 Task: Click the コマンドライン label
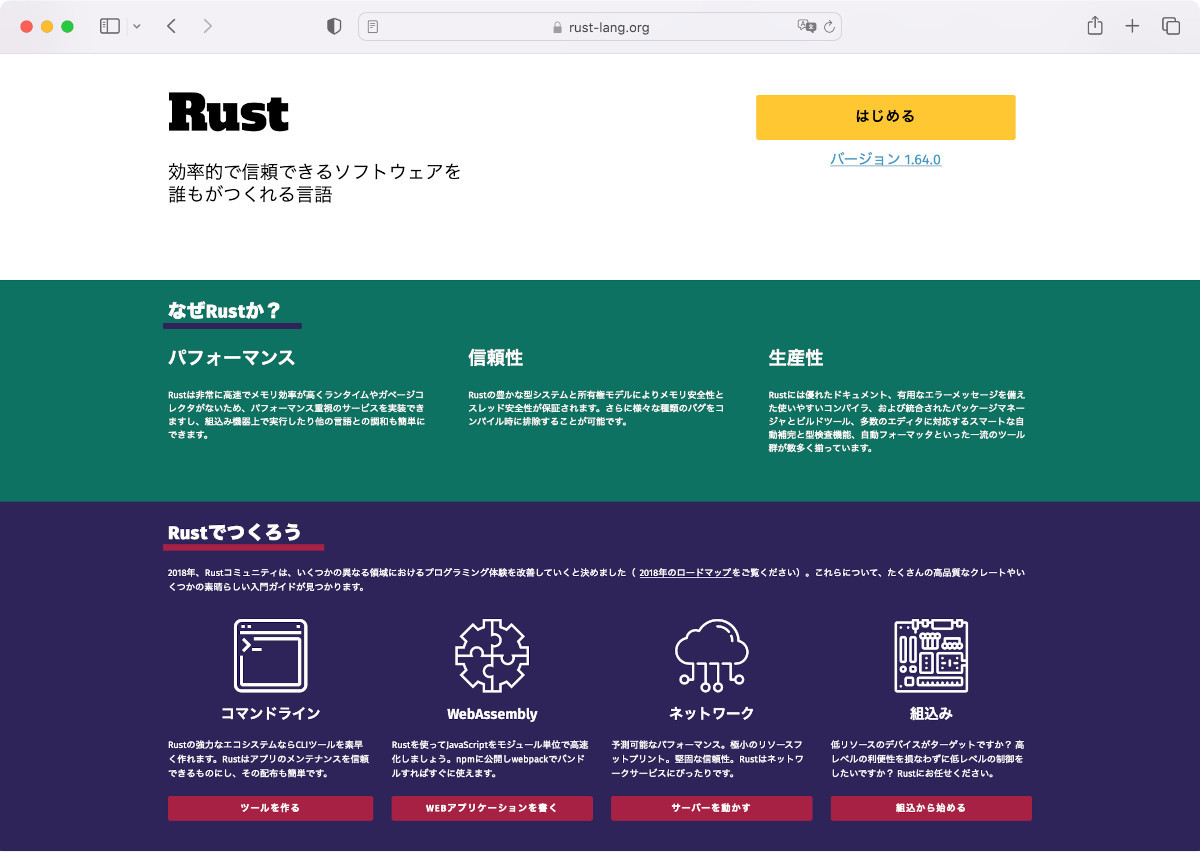tap(270, 714)
